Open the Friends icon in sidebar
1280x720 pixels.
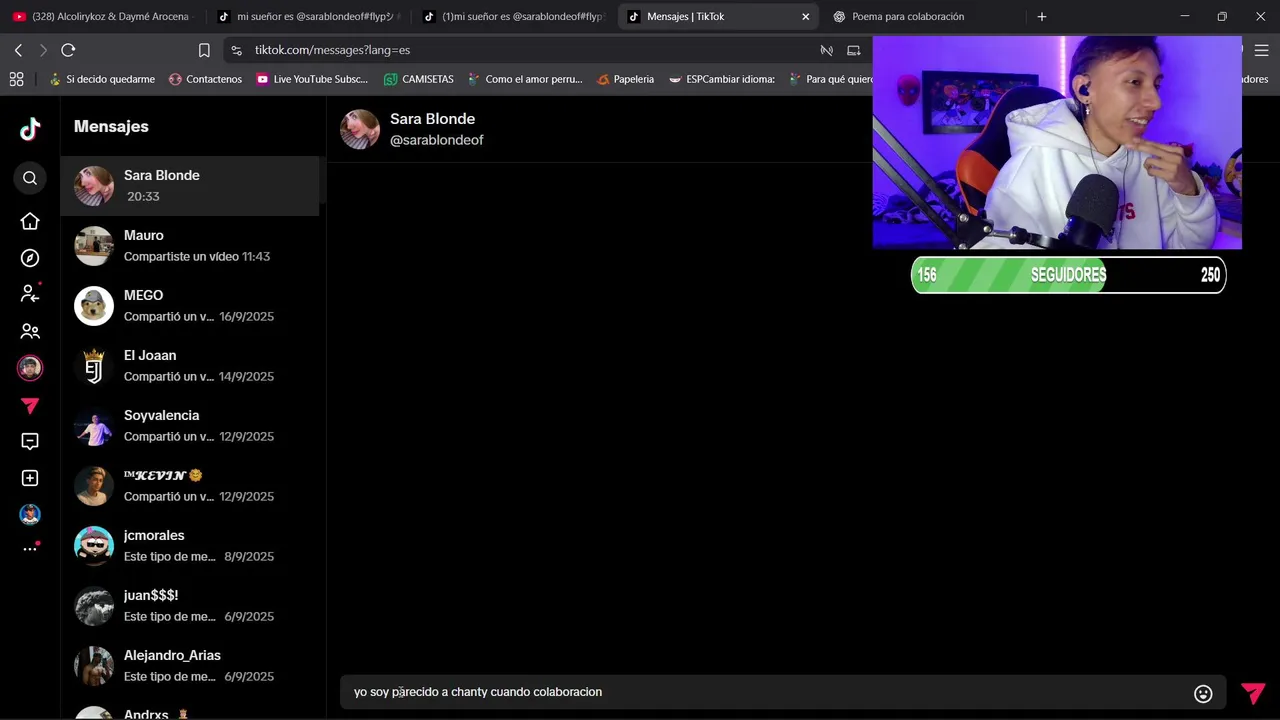30,331
